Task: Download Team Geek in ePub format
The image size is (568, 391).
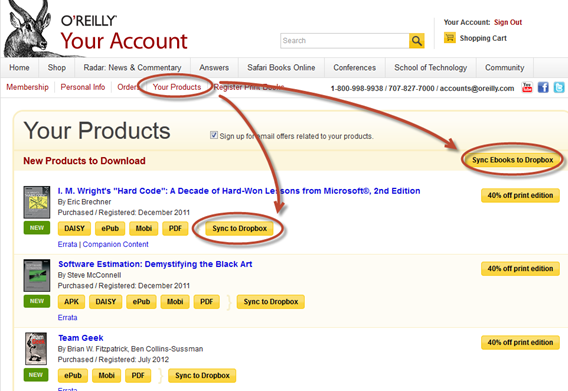Action: [73, 375]
